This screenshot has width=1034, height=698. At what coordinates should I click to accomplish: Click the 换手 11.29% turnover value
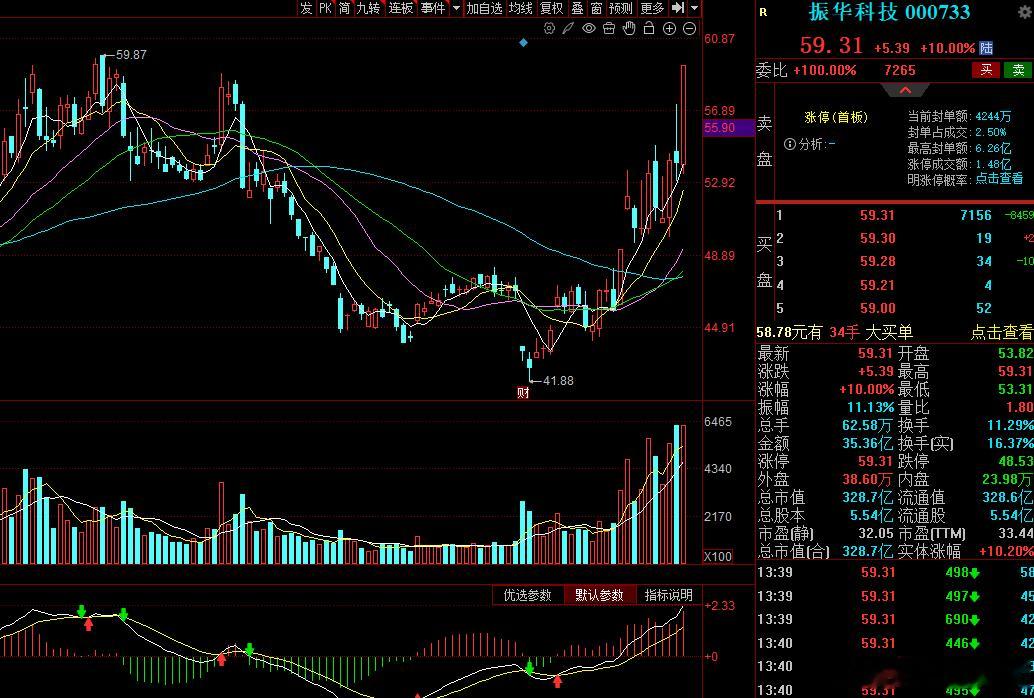point(1011,425)
